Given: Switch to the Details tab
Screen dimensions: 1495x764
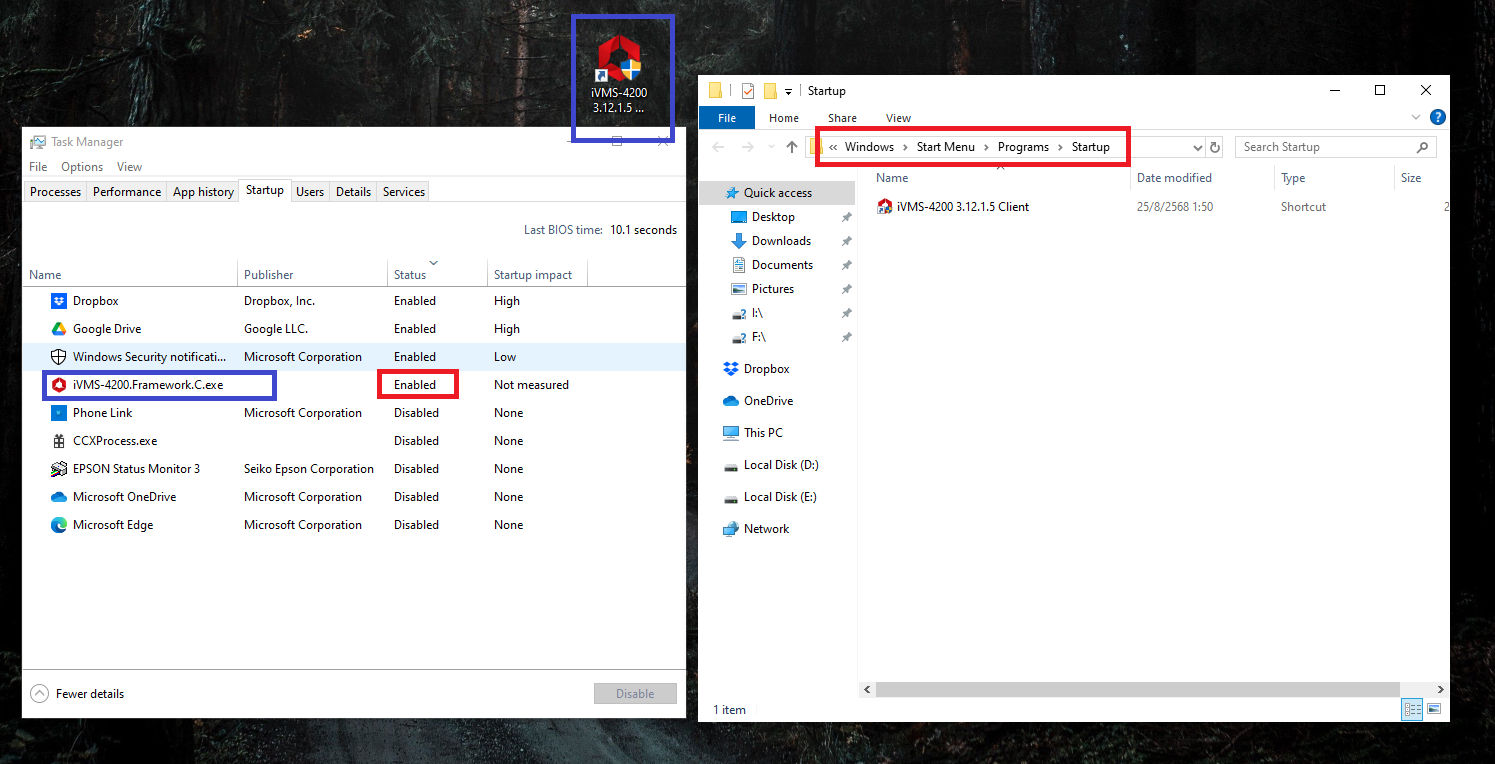Looking at the screenshot, I should (x=353, y=192).
